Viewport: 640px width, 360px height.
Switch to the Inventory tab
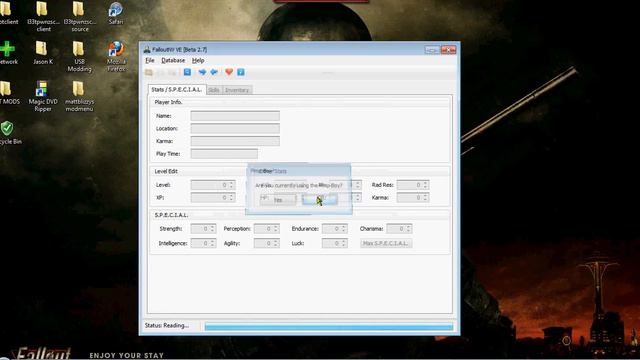point(237,90)
